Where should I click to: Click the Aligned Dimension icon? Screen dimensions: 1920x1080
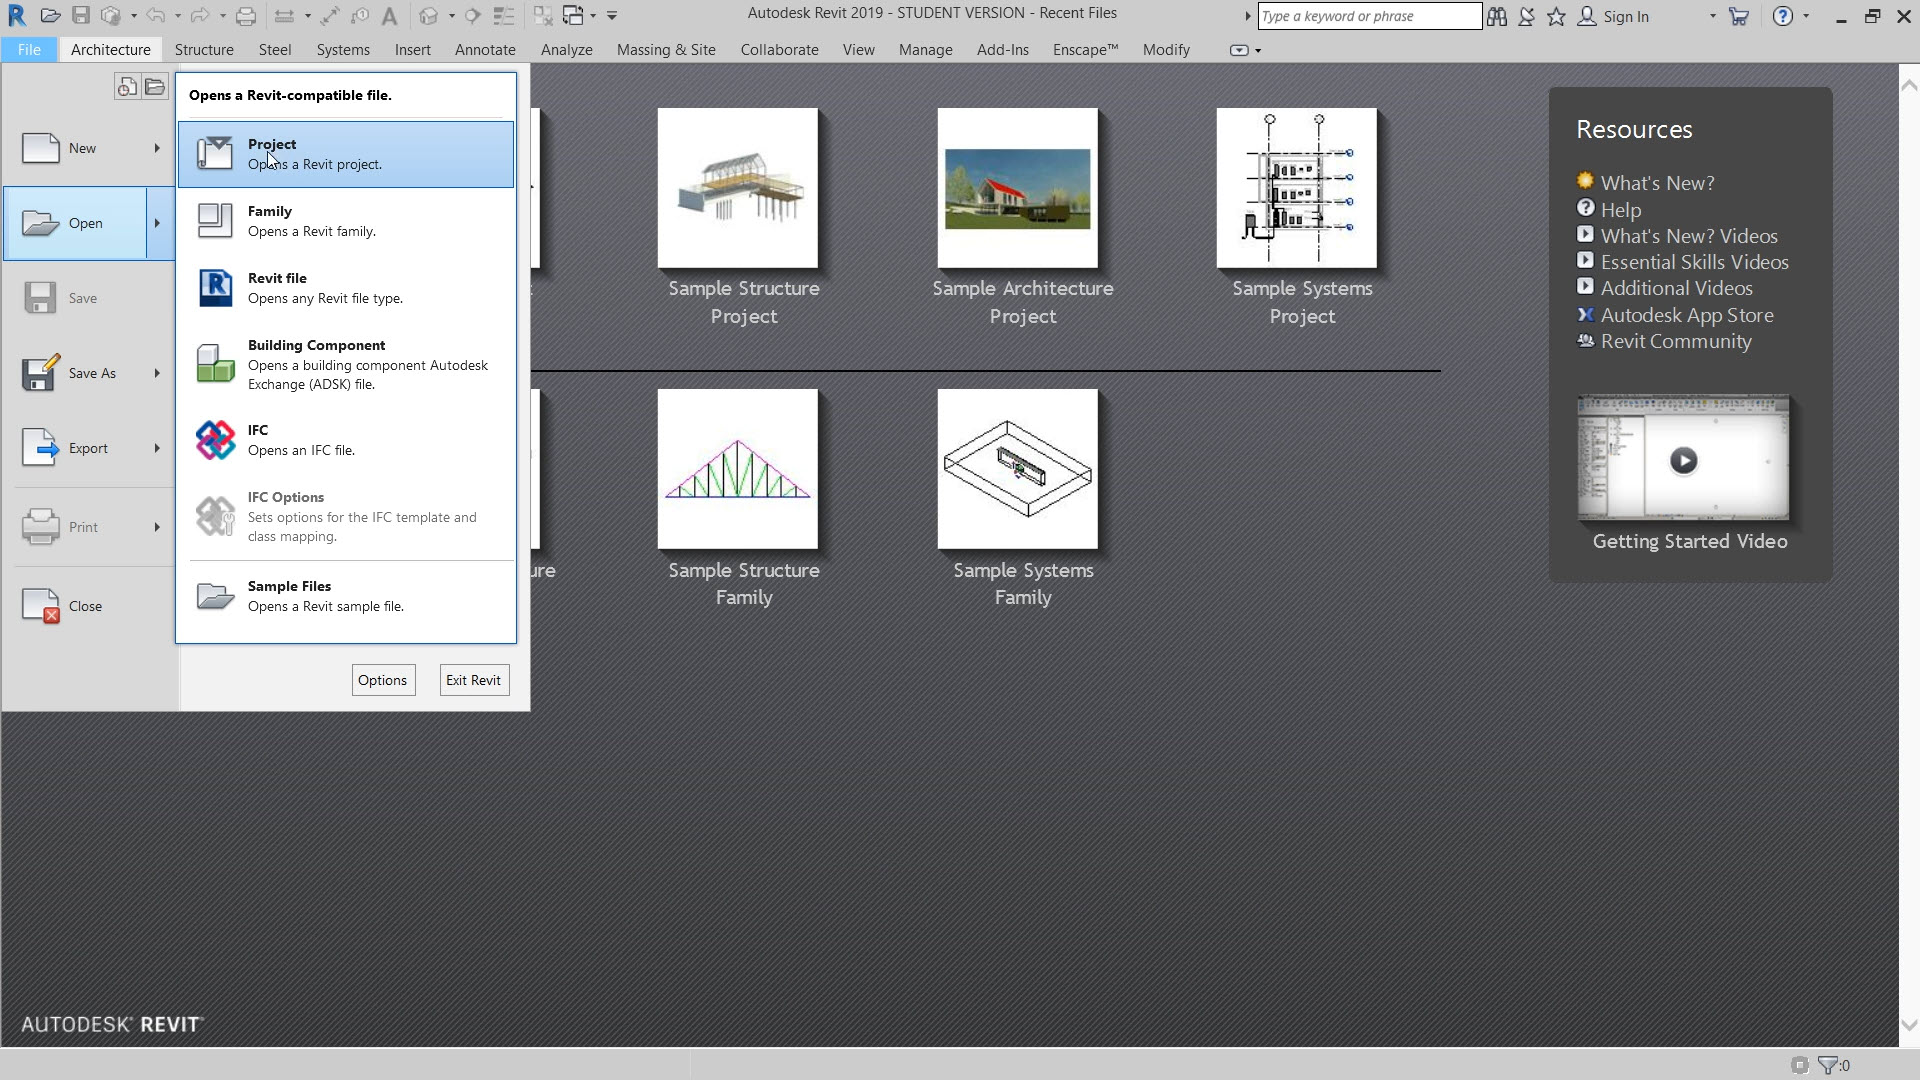point(330,16)
